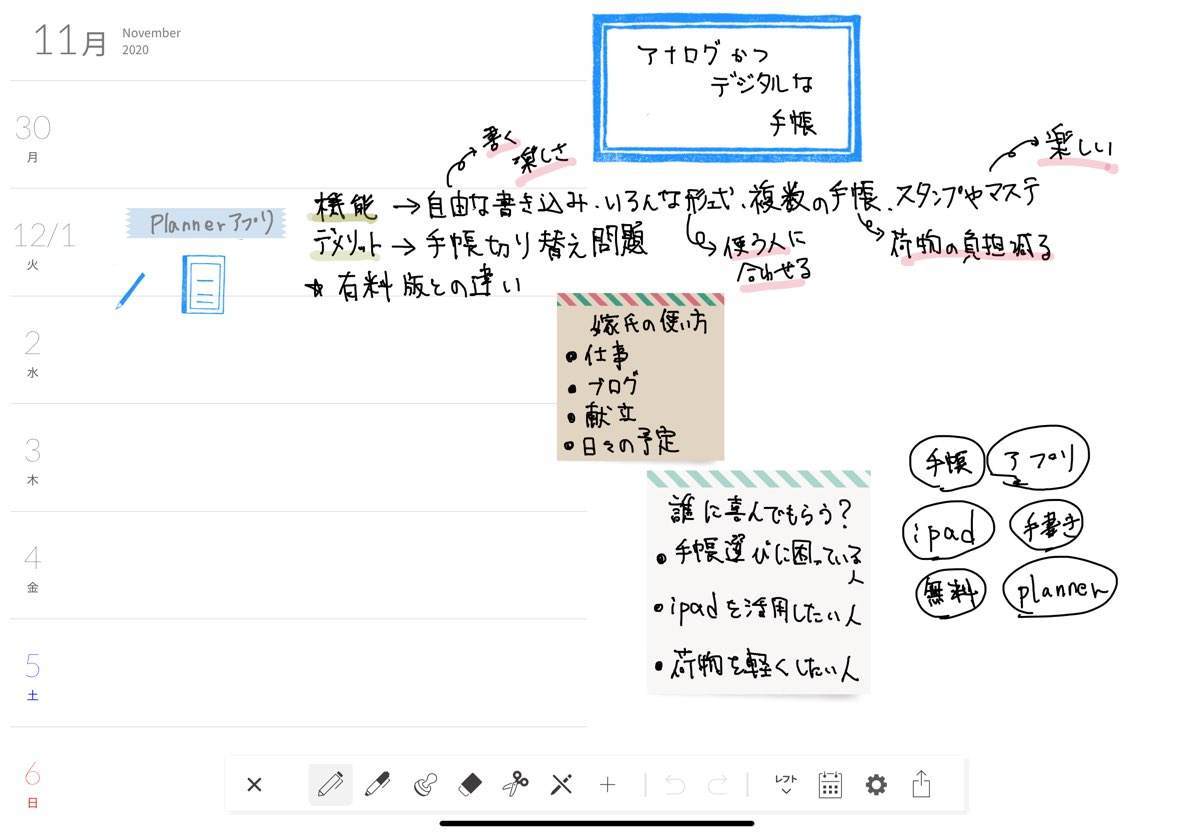Viewport: 1194px width, 834px height.
Task: Select the pen tool next to the pencil
Action: click(377, 785)
